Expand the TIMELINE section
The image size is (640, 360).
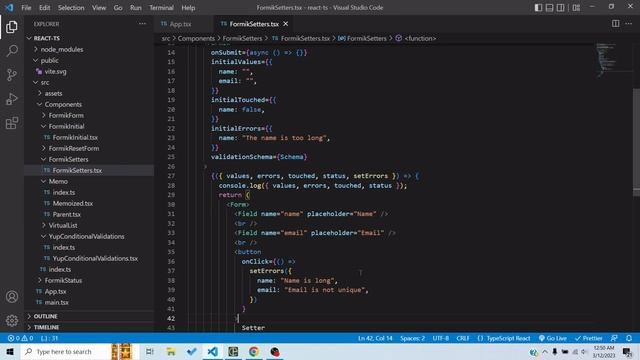[x=89, y=327]
